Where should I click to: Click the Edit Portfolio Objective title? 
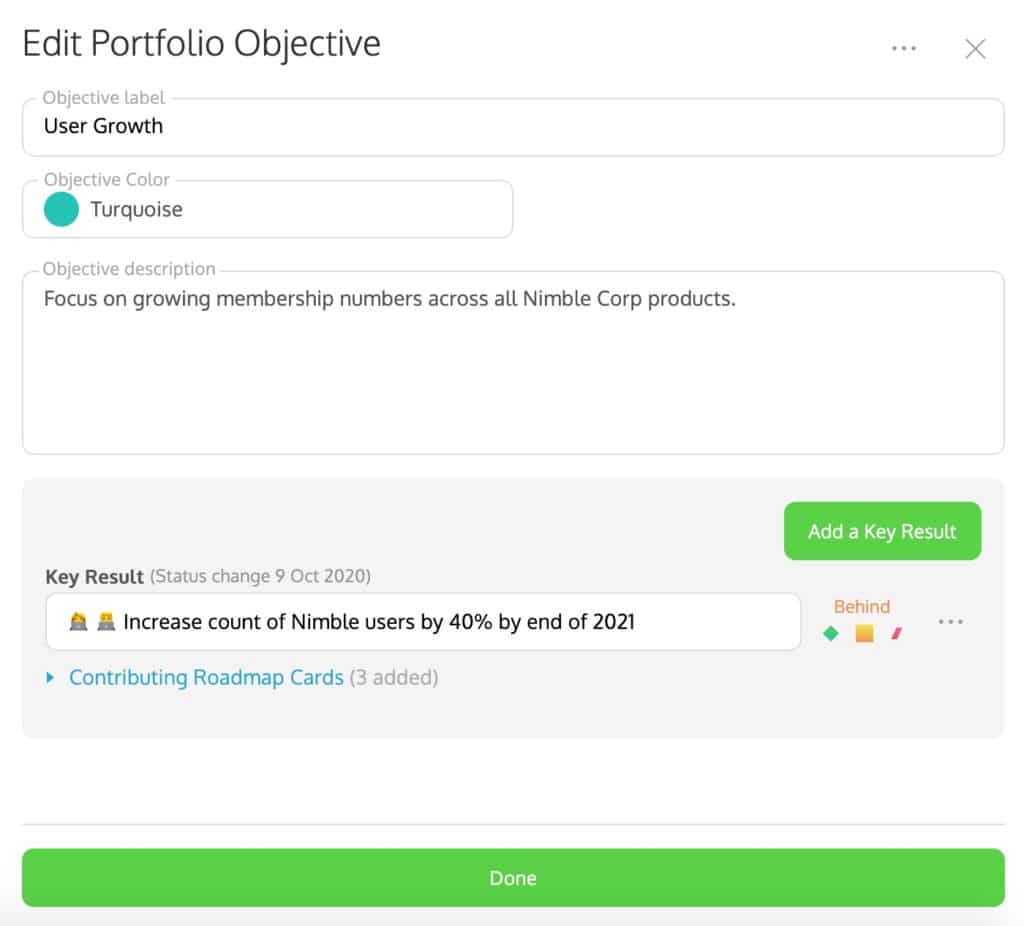click(x=200, y=43)
